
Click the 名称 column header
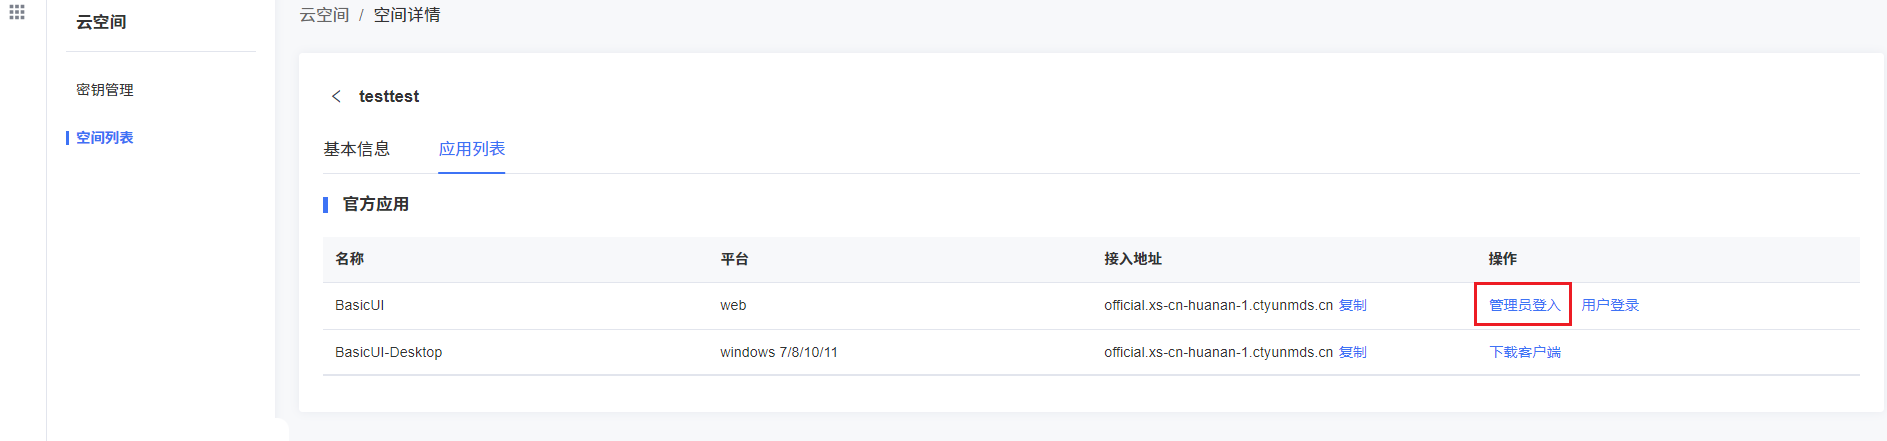tap(350, 259)
